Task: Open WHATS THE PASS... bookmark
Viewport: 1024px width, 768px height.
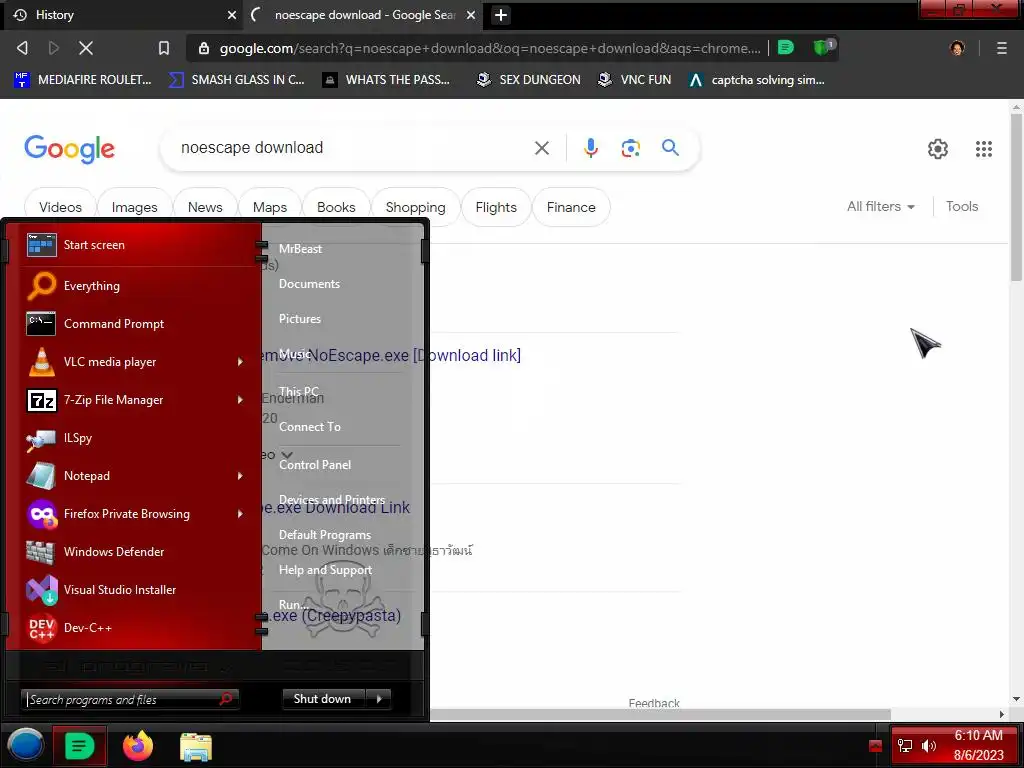Action: 387,80
